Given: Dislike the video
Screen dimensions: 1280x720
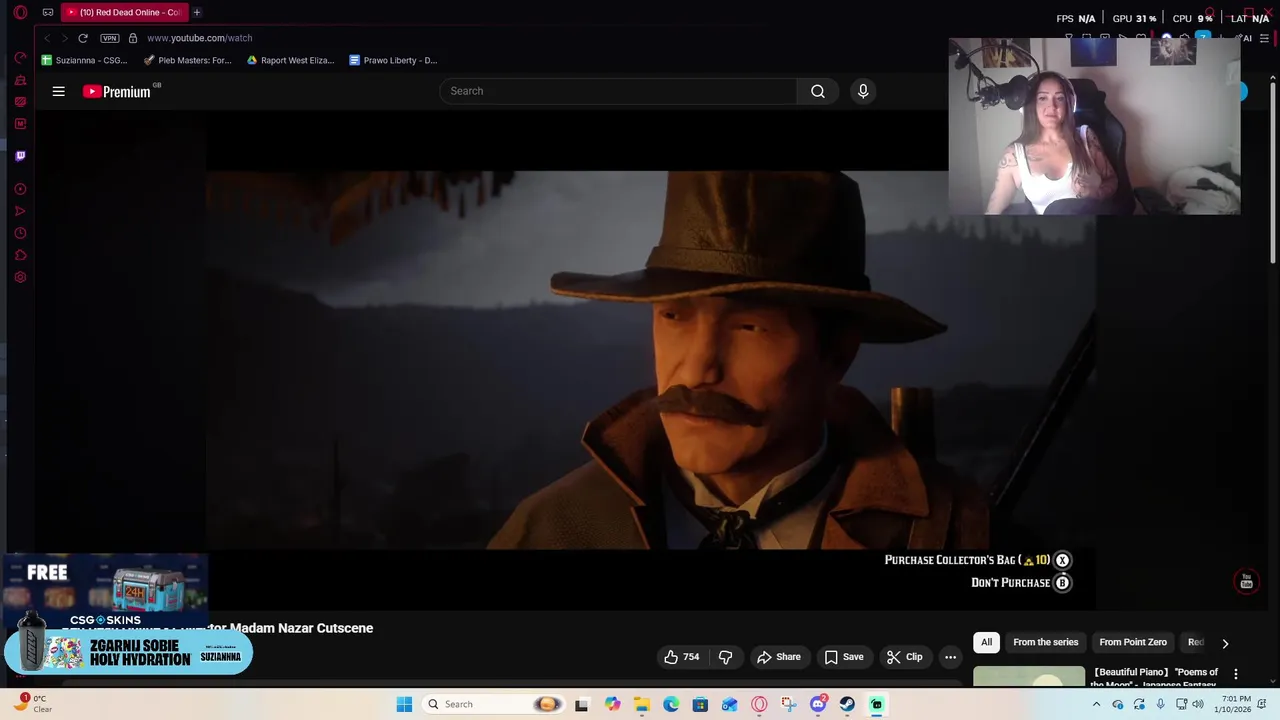Looking at the screenshot, I should (726, 657).
